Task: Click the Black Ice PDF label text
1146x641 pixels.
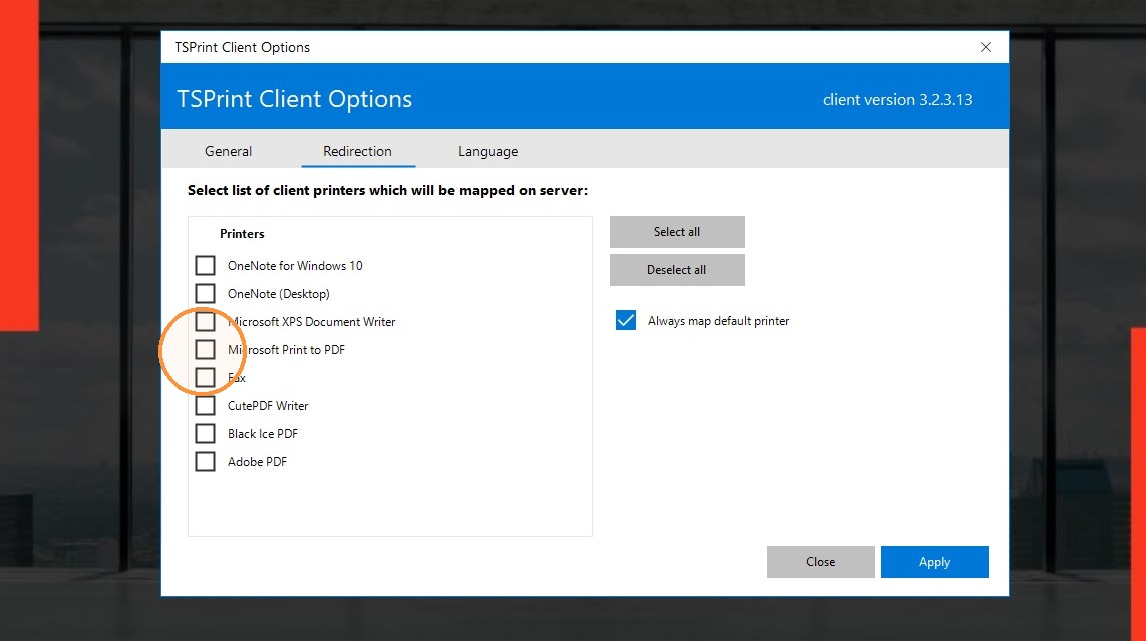Action: tap(262, 433)
